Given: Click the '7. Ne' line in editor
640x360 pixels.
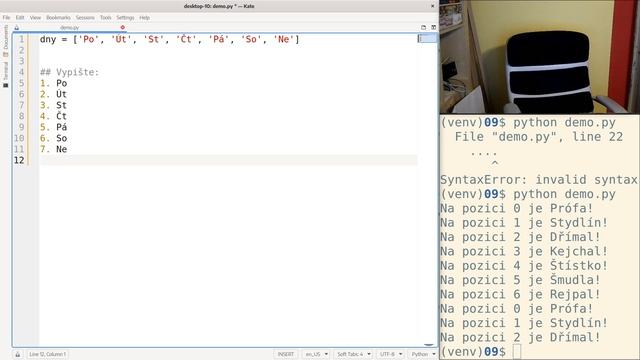Looking at the screenshot, I should tap(53, 149).
